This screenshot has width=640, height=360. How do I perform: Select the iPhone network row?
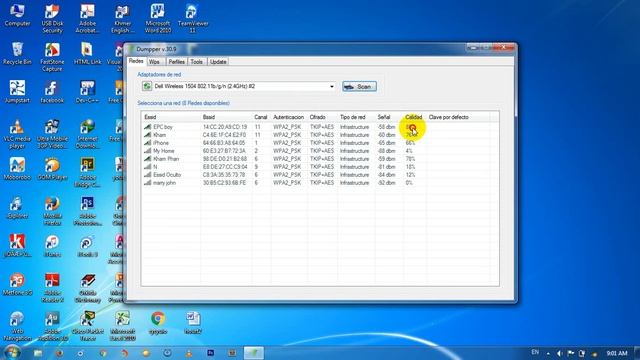[x=320, y=143]
